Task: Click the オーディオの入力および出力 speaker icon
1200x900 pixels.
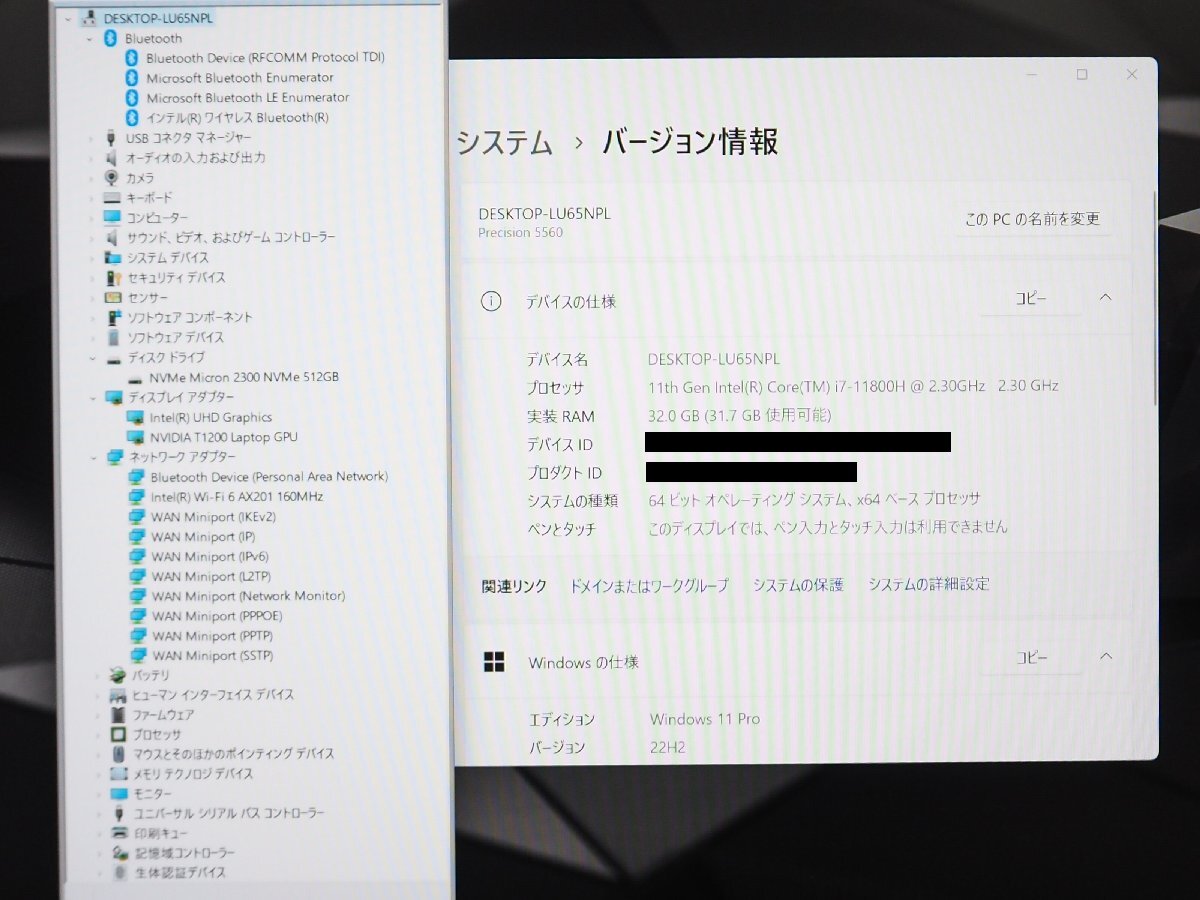Action: click(x=111, y=158)
